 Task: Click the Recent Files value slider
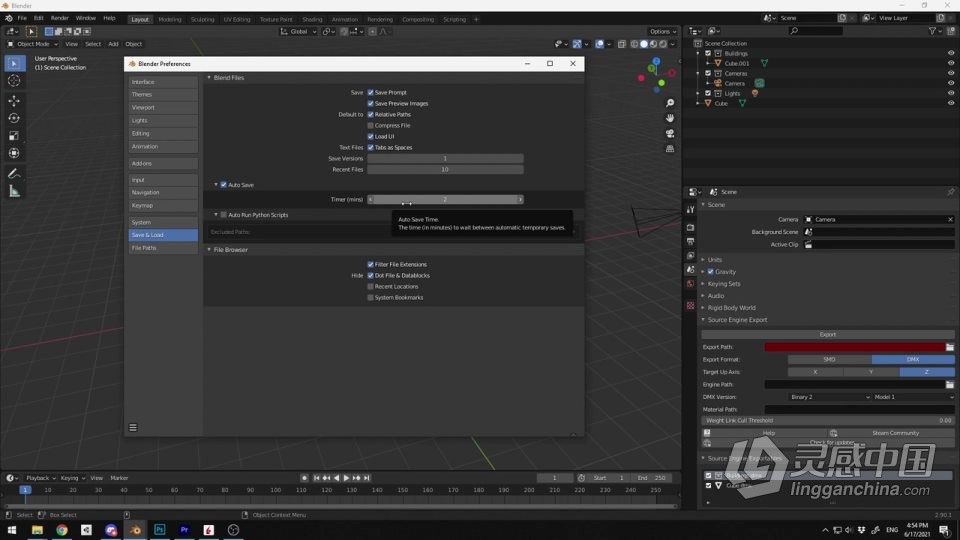(445, 170)
